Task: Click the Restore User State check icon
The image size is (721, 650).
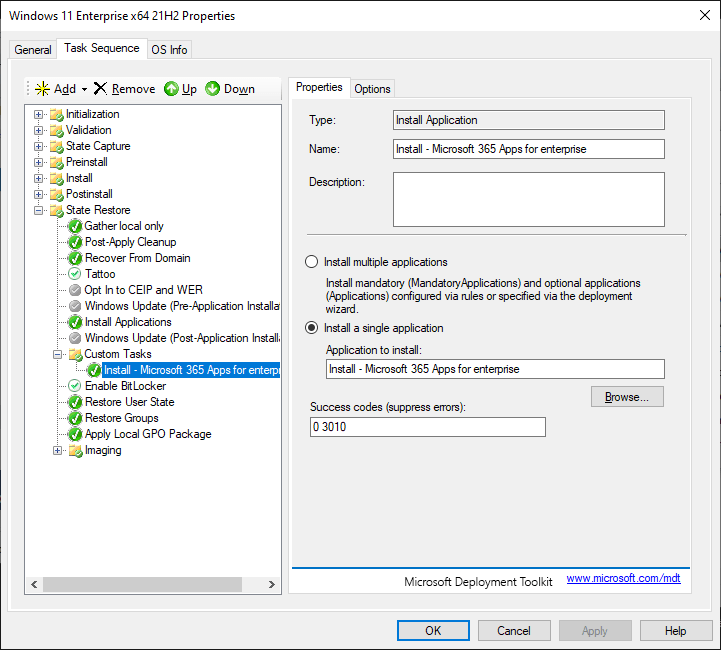Action: [75, 402]
